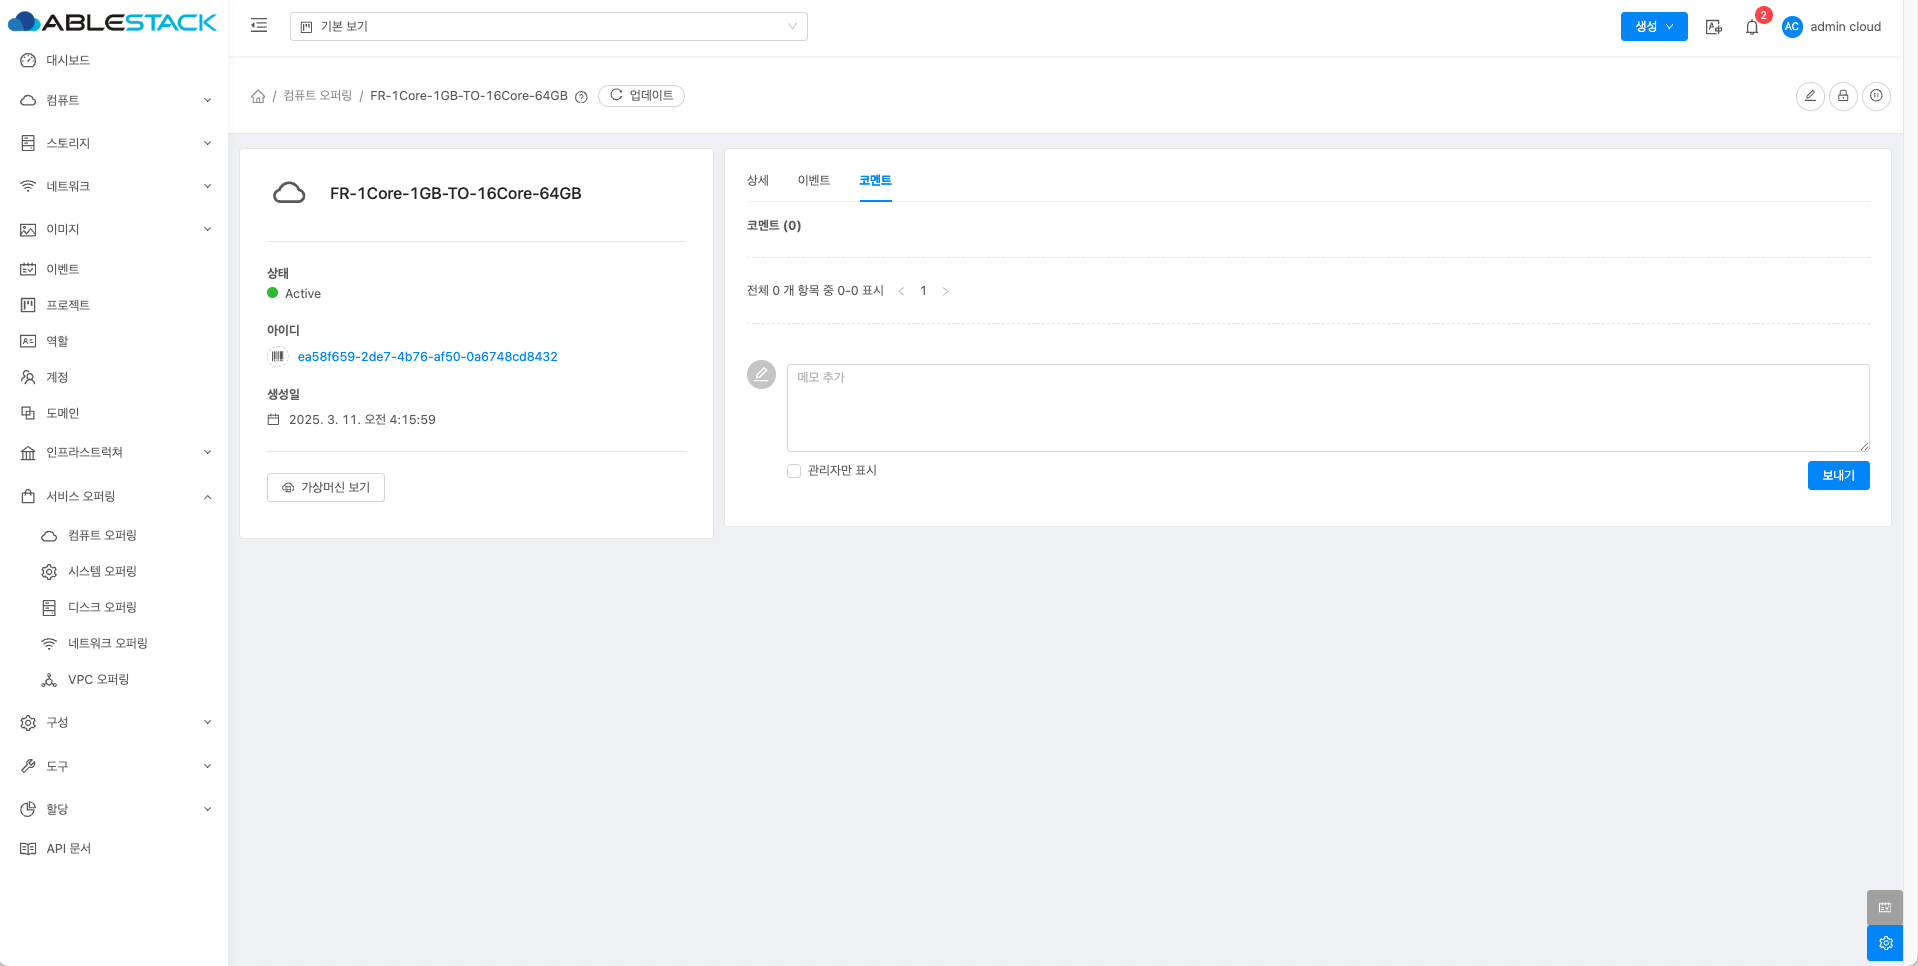This screenshot has height=966, width=1918.
Task: Click FR-1Core-1GB-TO-16Core-64GB in the breadcrumb
Action: tap(469, 96)
